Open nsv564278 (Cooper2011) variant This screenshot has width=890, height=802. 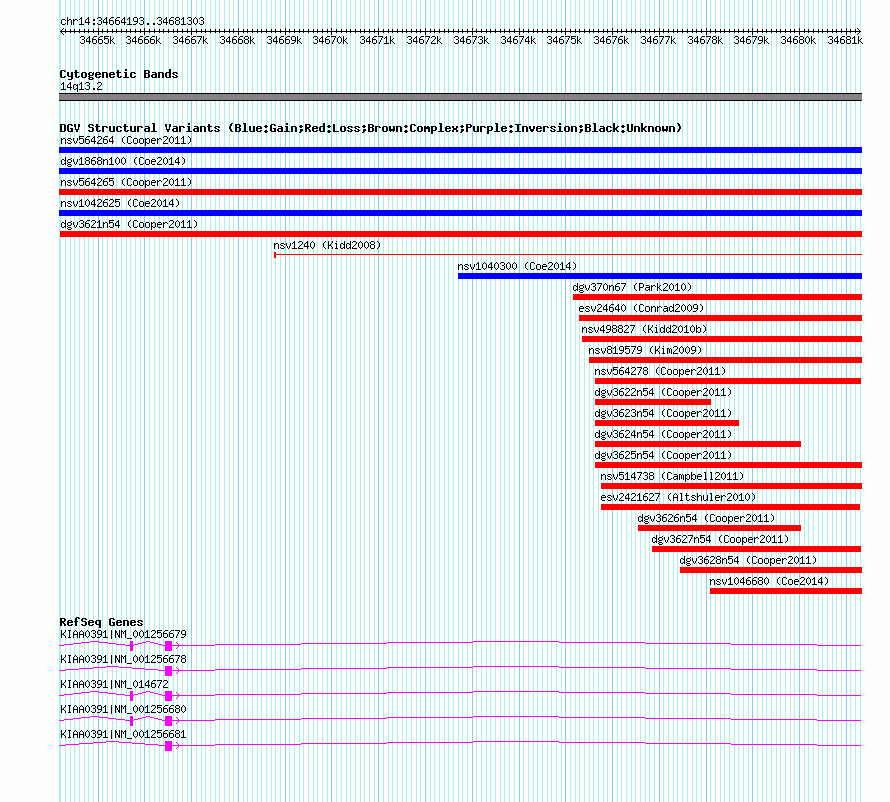click(x=660, y=371)
